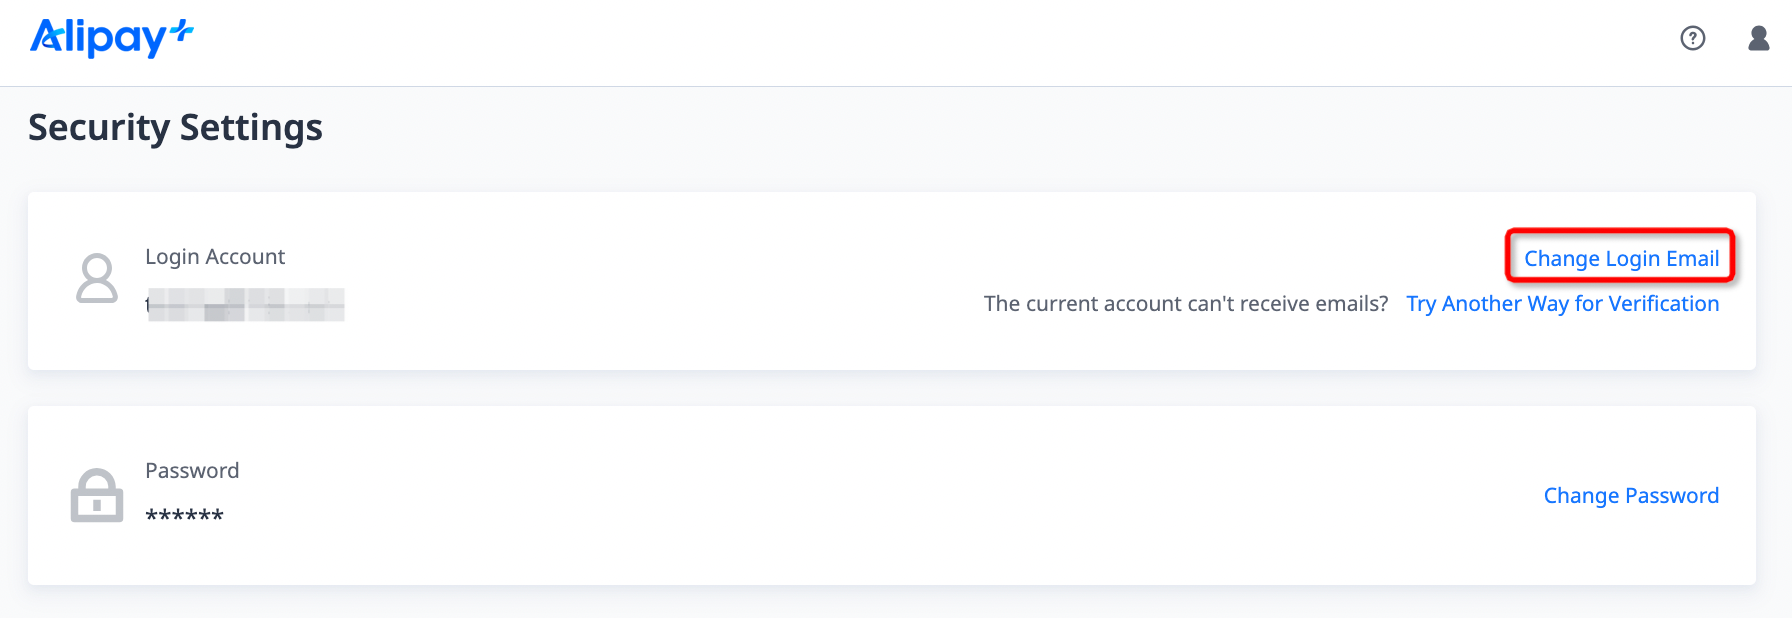
Task: Click the masked password asterisks
Action: [184, 516]
